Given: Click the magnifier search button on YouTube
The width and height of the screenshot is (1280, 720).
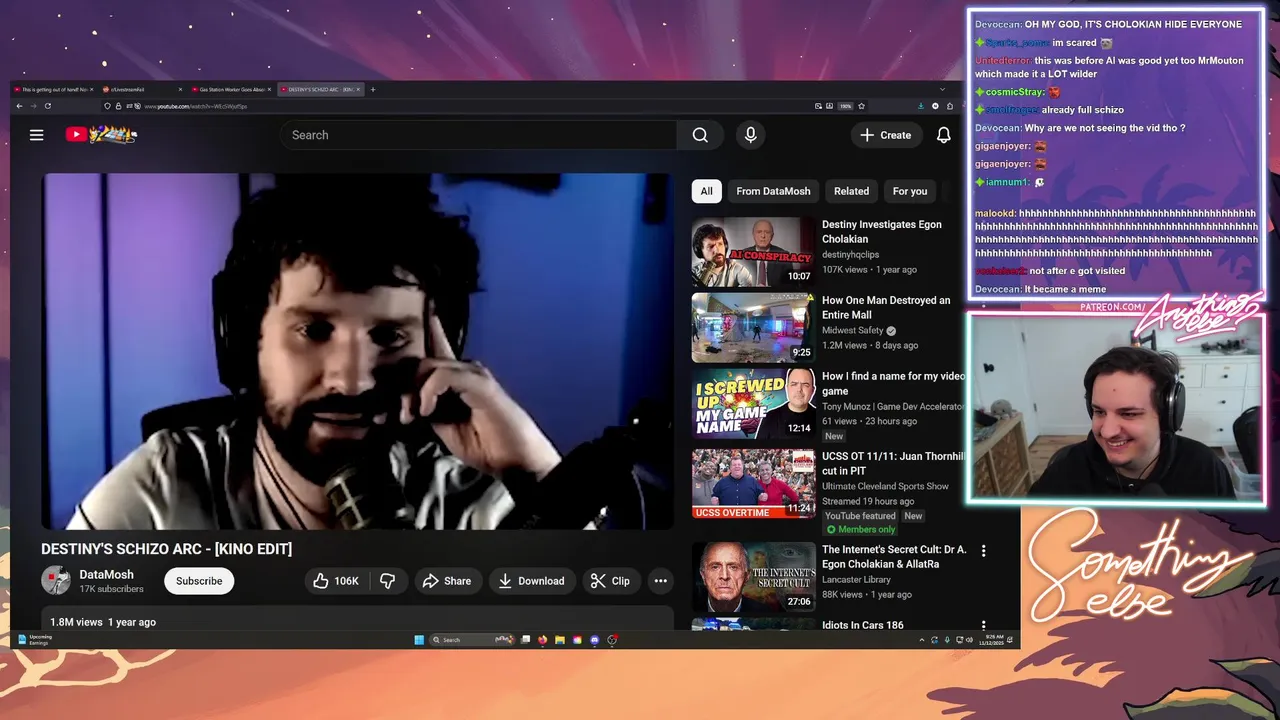Looking at the screenshot, I should (x=700, y=135).
